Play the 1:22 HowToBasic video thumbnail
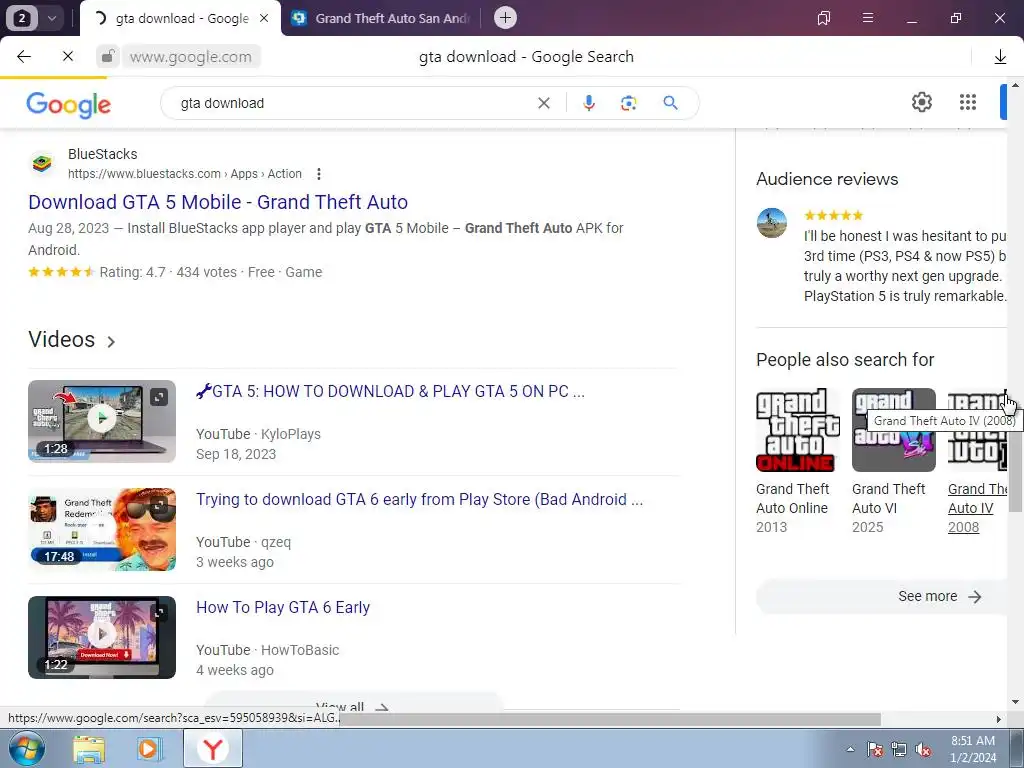This screenshot has height=768, width=1024. (102, 637)
